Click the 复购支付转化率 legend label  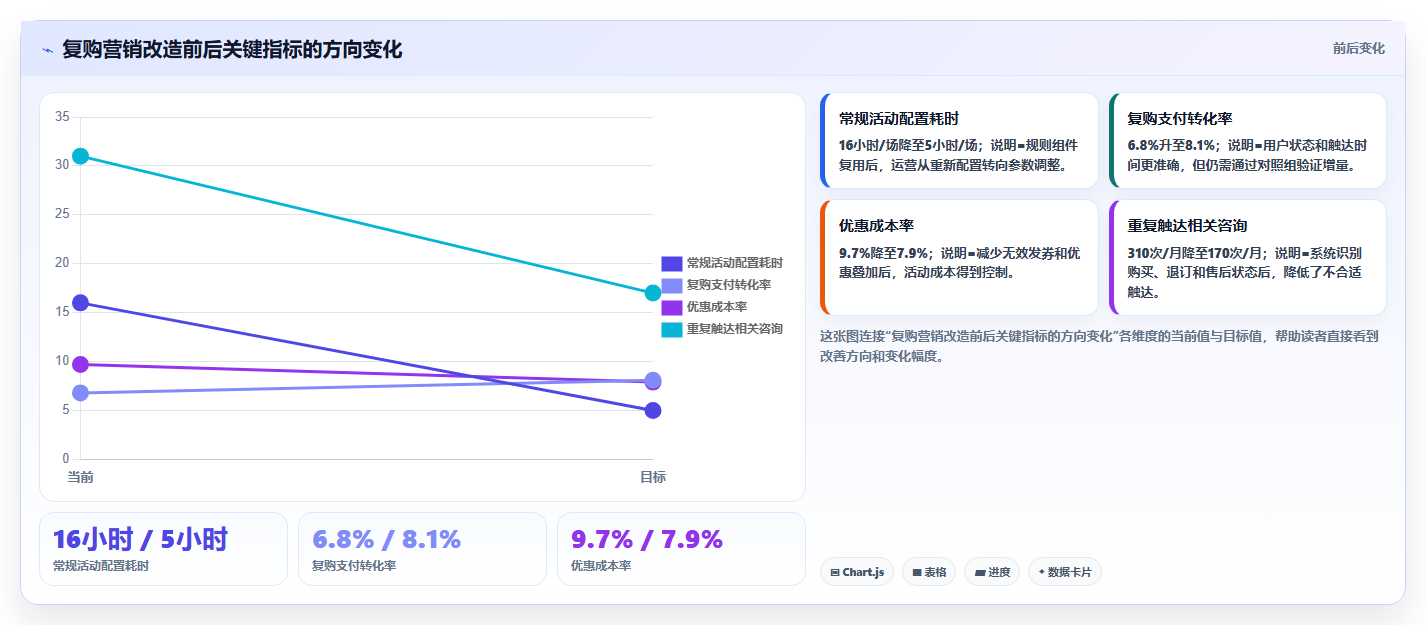pyautogui.click(x=729, y=285)
